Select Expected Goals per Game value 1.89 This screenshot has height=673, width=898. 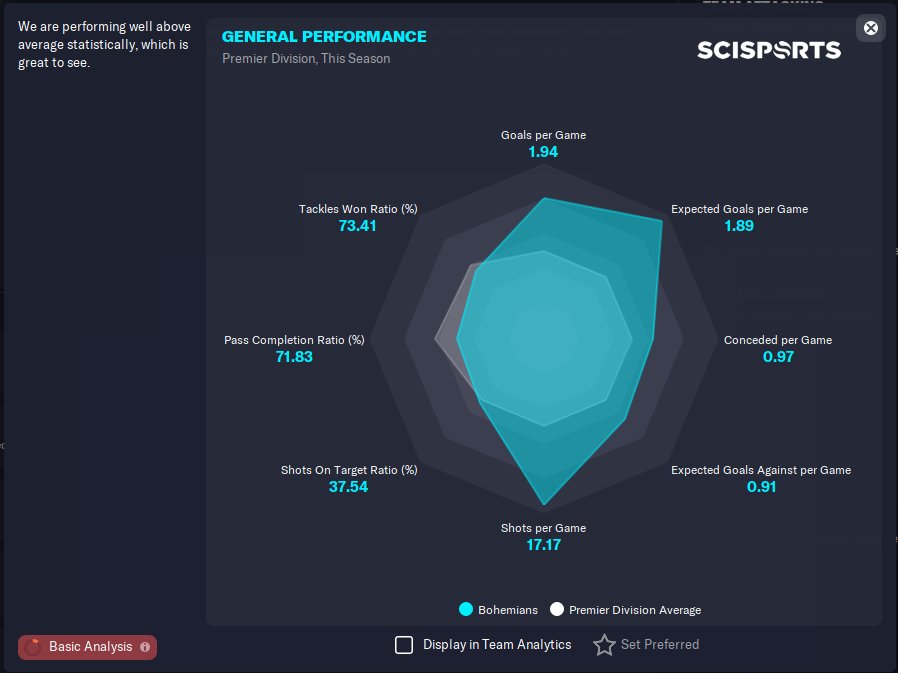(x=739, y=226)
